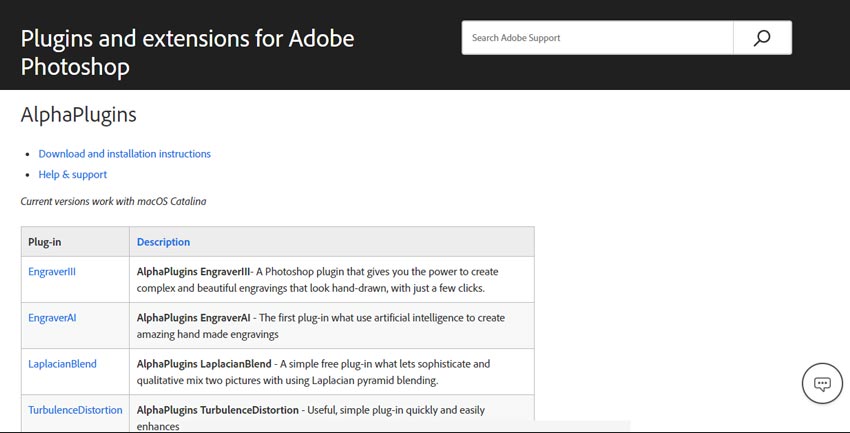Screen dimensions: 850x433
Task: Click the bold AlphaPlugins EngraverIII name
Action: click(193, 271)
